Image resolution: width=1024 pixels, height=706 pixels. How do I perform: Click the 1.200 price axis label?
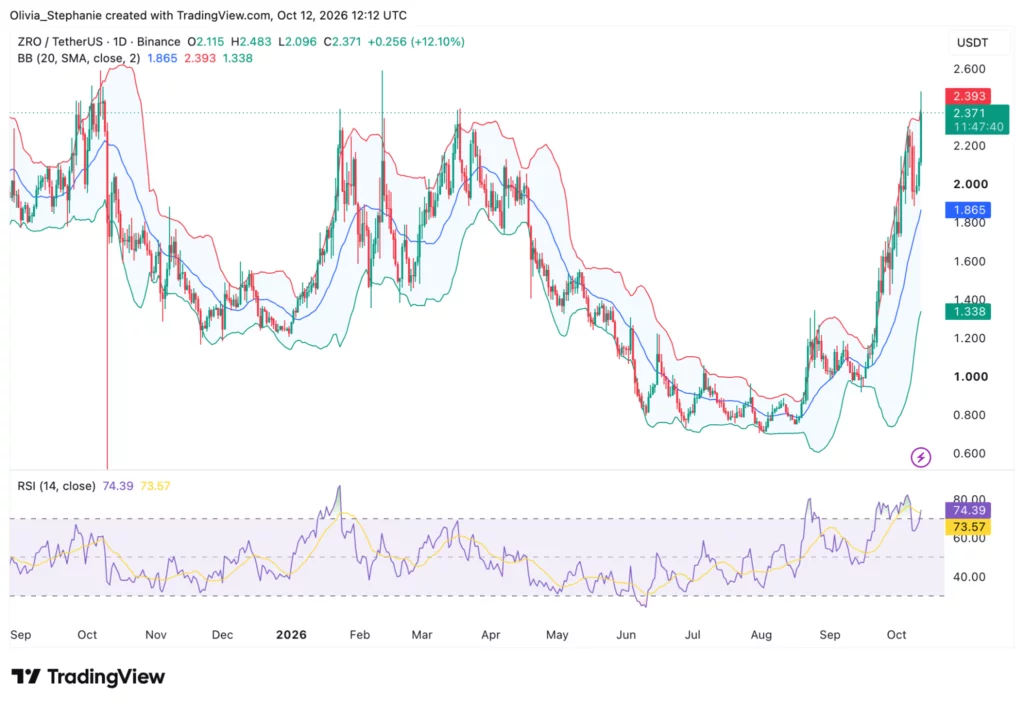pyautogui.click(x=969, y=338)
